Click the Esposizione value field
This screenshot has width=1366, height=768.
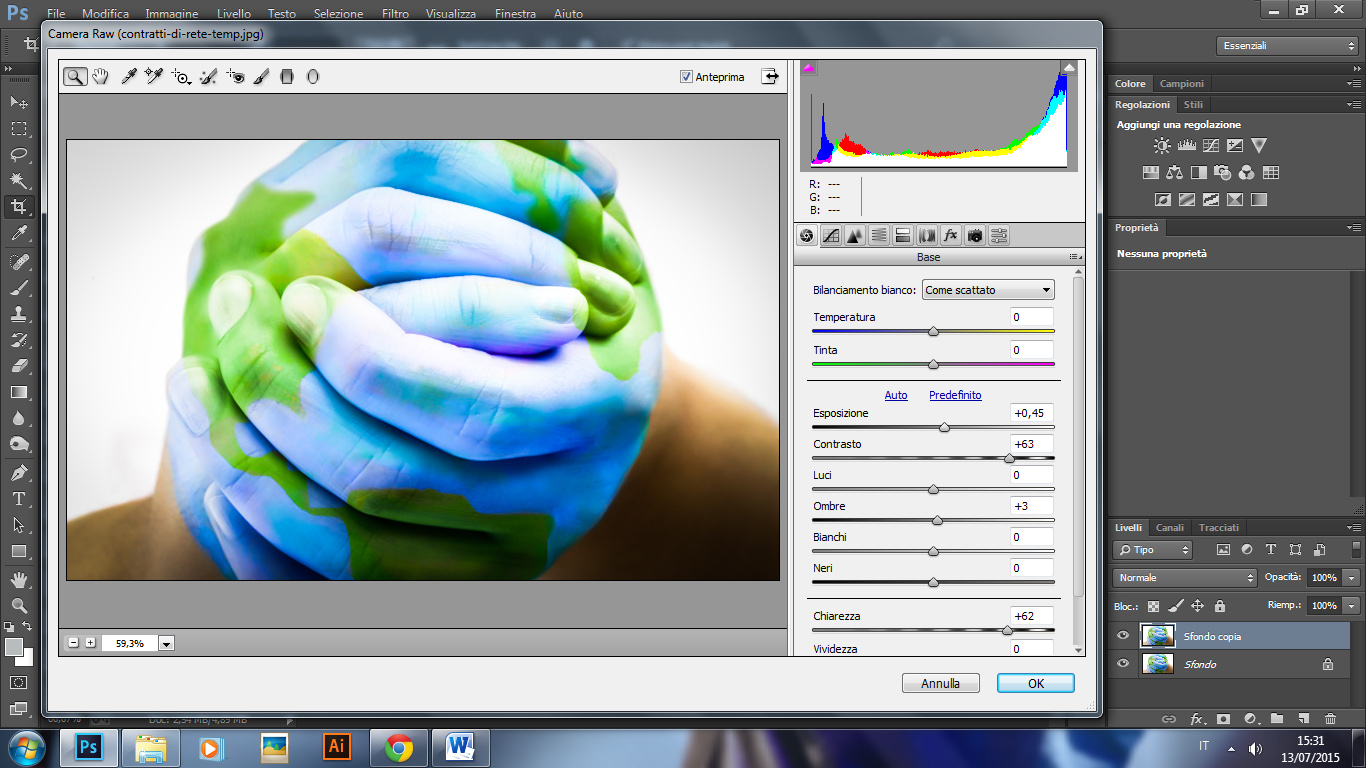point(1031,413)
